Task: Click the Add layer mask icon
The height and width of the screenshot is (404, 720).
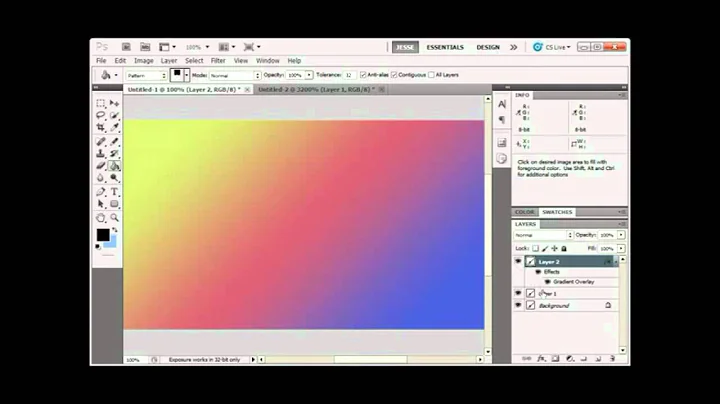Action: [x=556, y=359]
